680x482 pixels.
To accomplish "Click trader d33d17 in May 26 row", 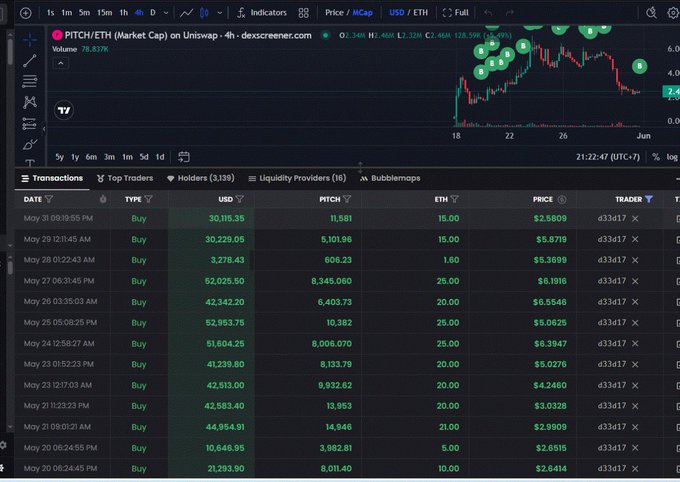I will (611, 302).
